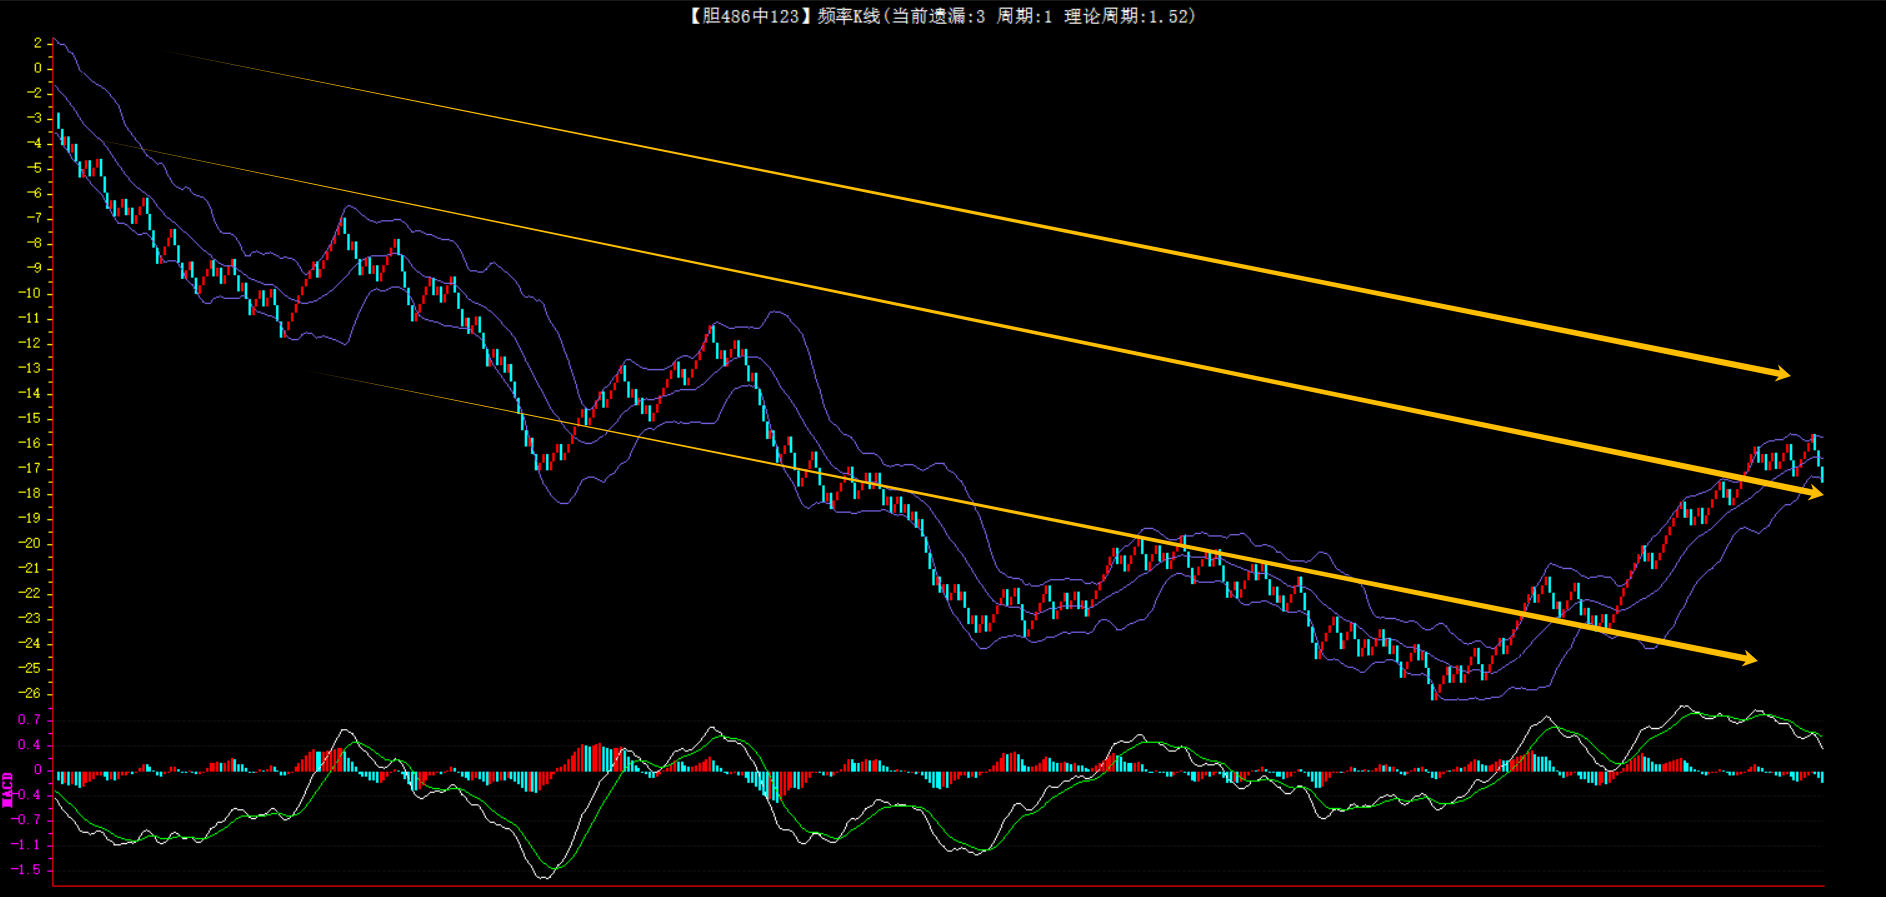Click the 当前遗漏:3 text in the title
Screen dimensions: 1886x897
[937, 16]
